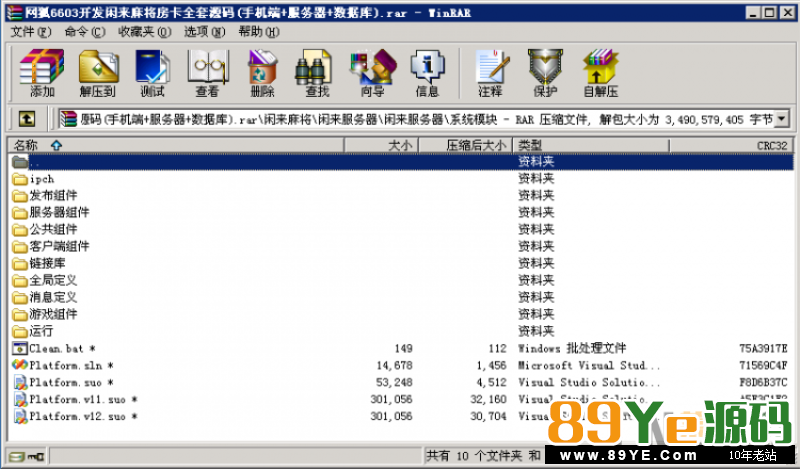Image resolution: width=800 pixels, height=469 pixels.
Task: Click the 解压到 (Extract To) icon
Action: [x=98, y=73]
